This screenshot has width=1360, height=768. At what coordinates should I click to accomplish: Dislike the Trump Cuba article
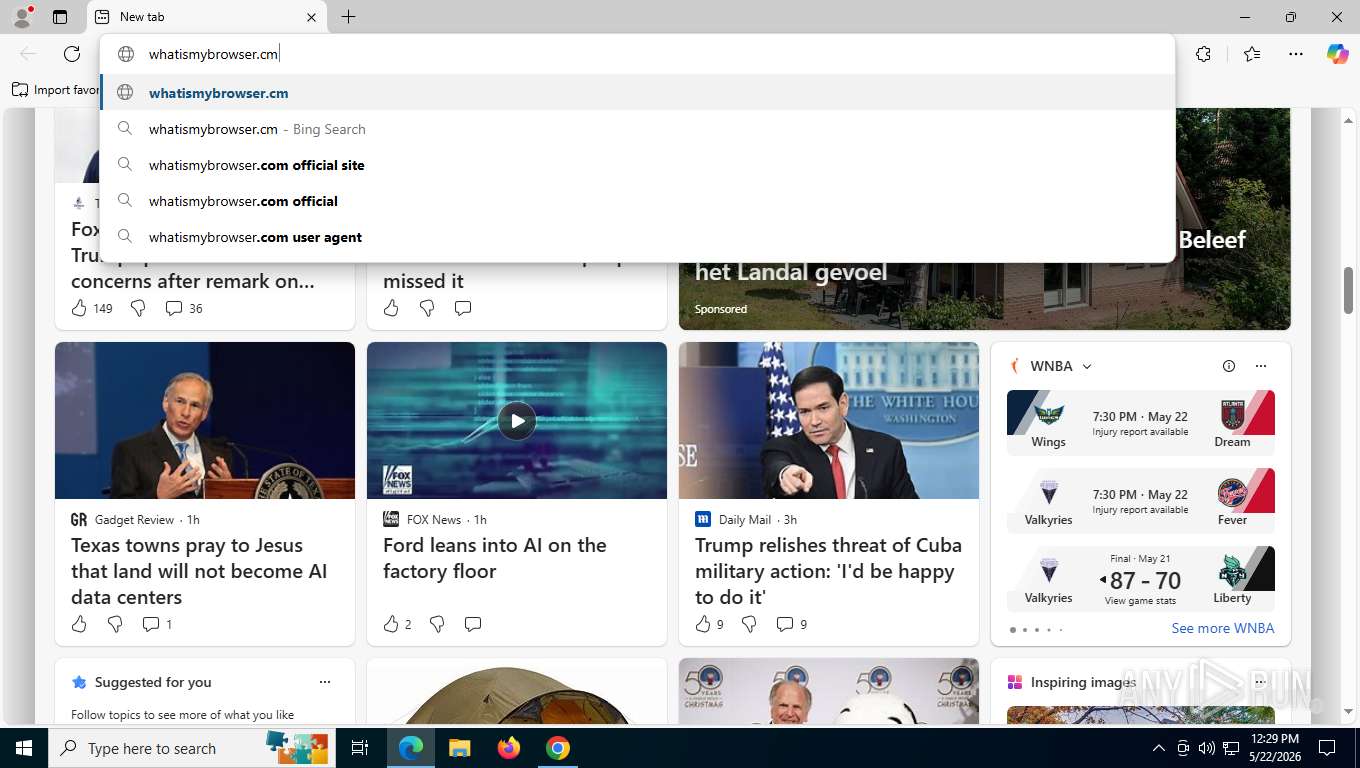pos(749,624)
